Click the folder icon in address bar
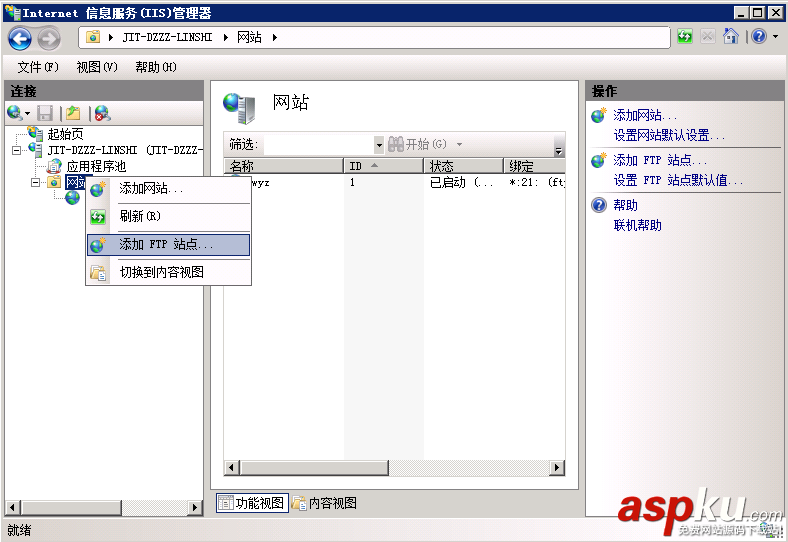 93,37
